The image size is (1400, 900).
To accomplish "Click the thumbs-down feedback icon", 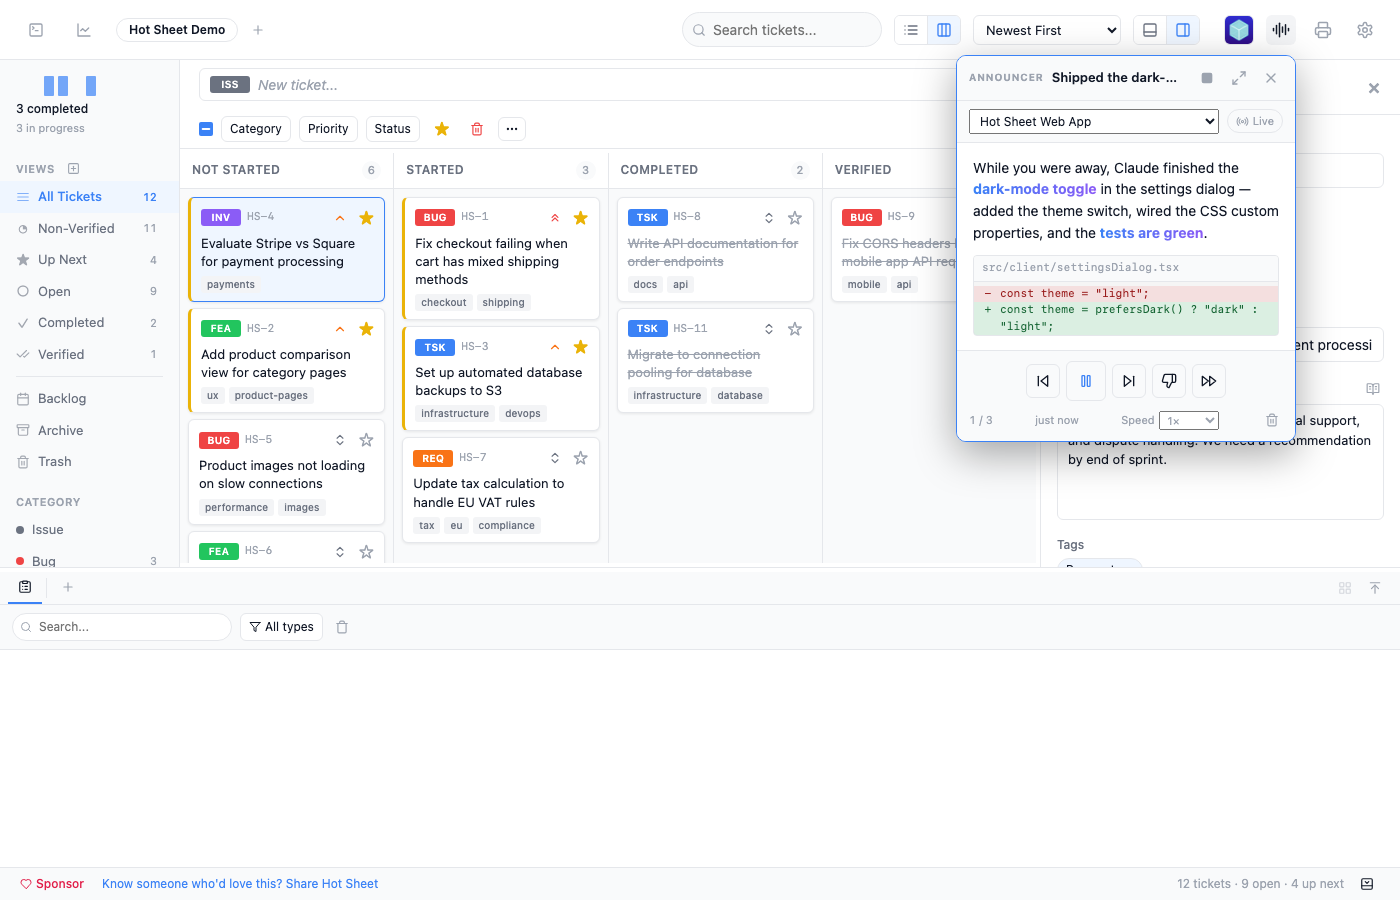I will pyautogui.click(x=1169, y=381).
